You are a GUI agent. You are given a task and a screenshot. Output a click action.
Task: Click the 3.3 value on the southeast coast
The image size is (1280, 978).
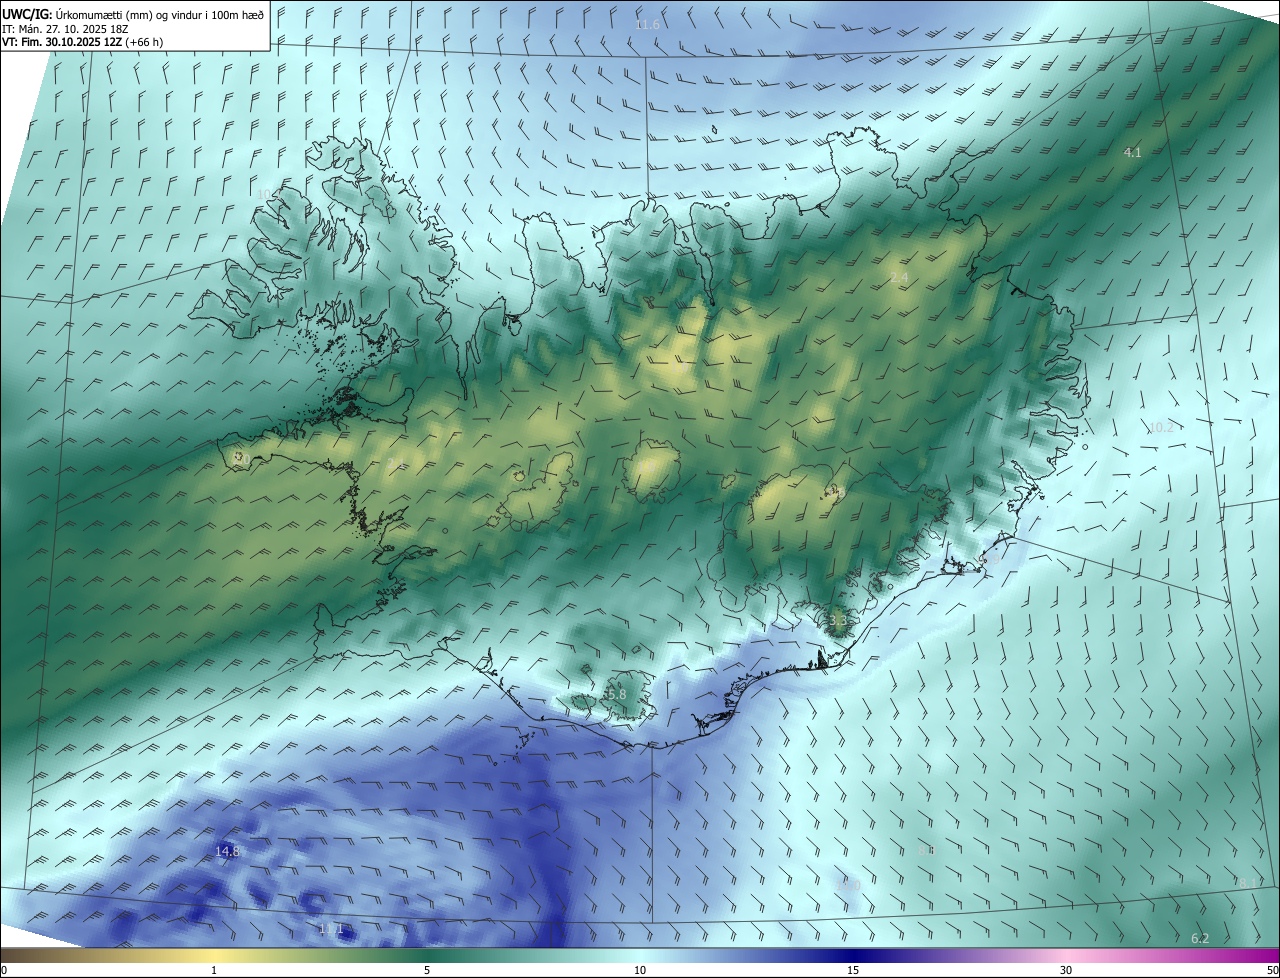tap(838, 620)
